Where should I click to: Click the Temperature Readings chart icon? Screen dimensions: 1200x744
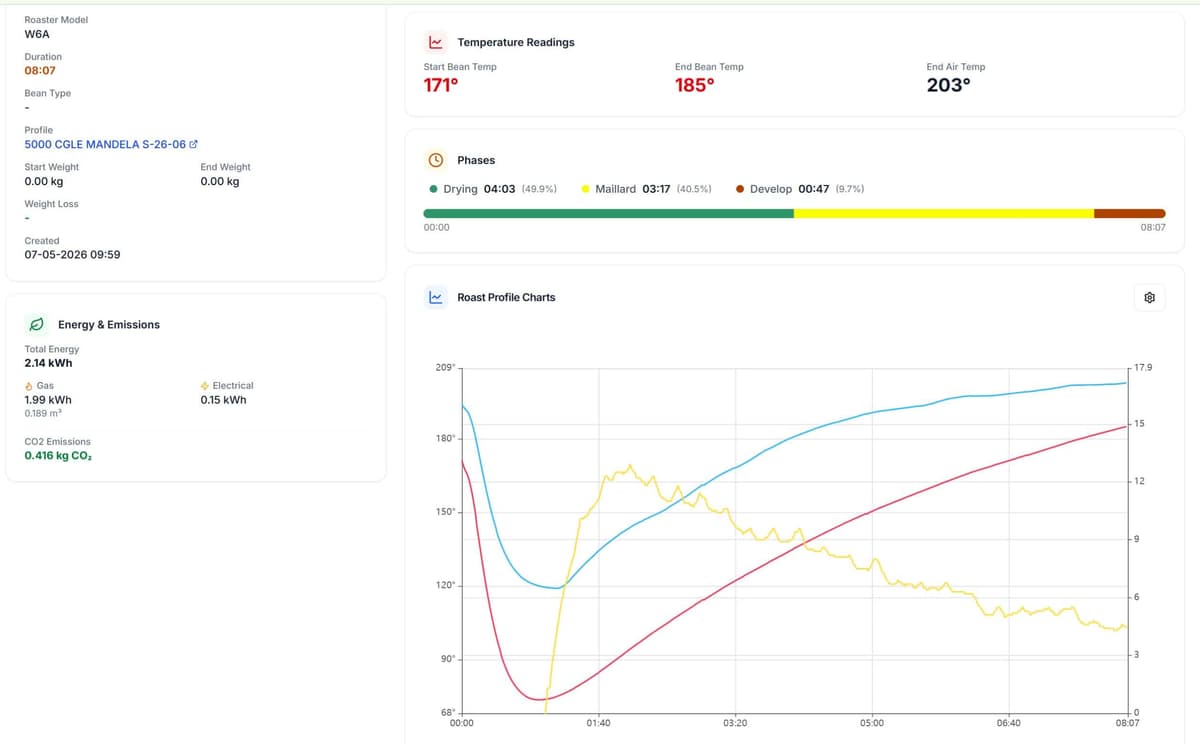pos(435,43)
